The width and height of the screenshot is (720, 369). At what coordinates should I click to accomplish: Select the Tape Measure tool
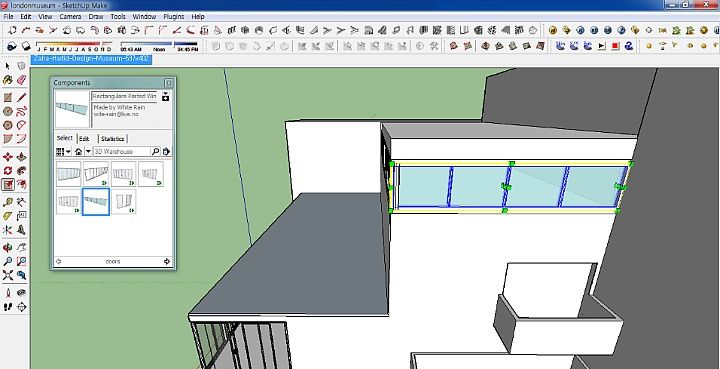point(8,202)
